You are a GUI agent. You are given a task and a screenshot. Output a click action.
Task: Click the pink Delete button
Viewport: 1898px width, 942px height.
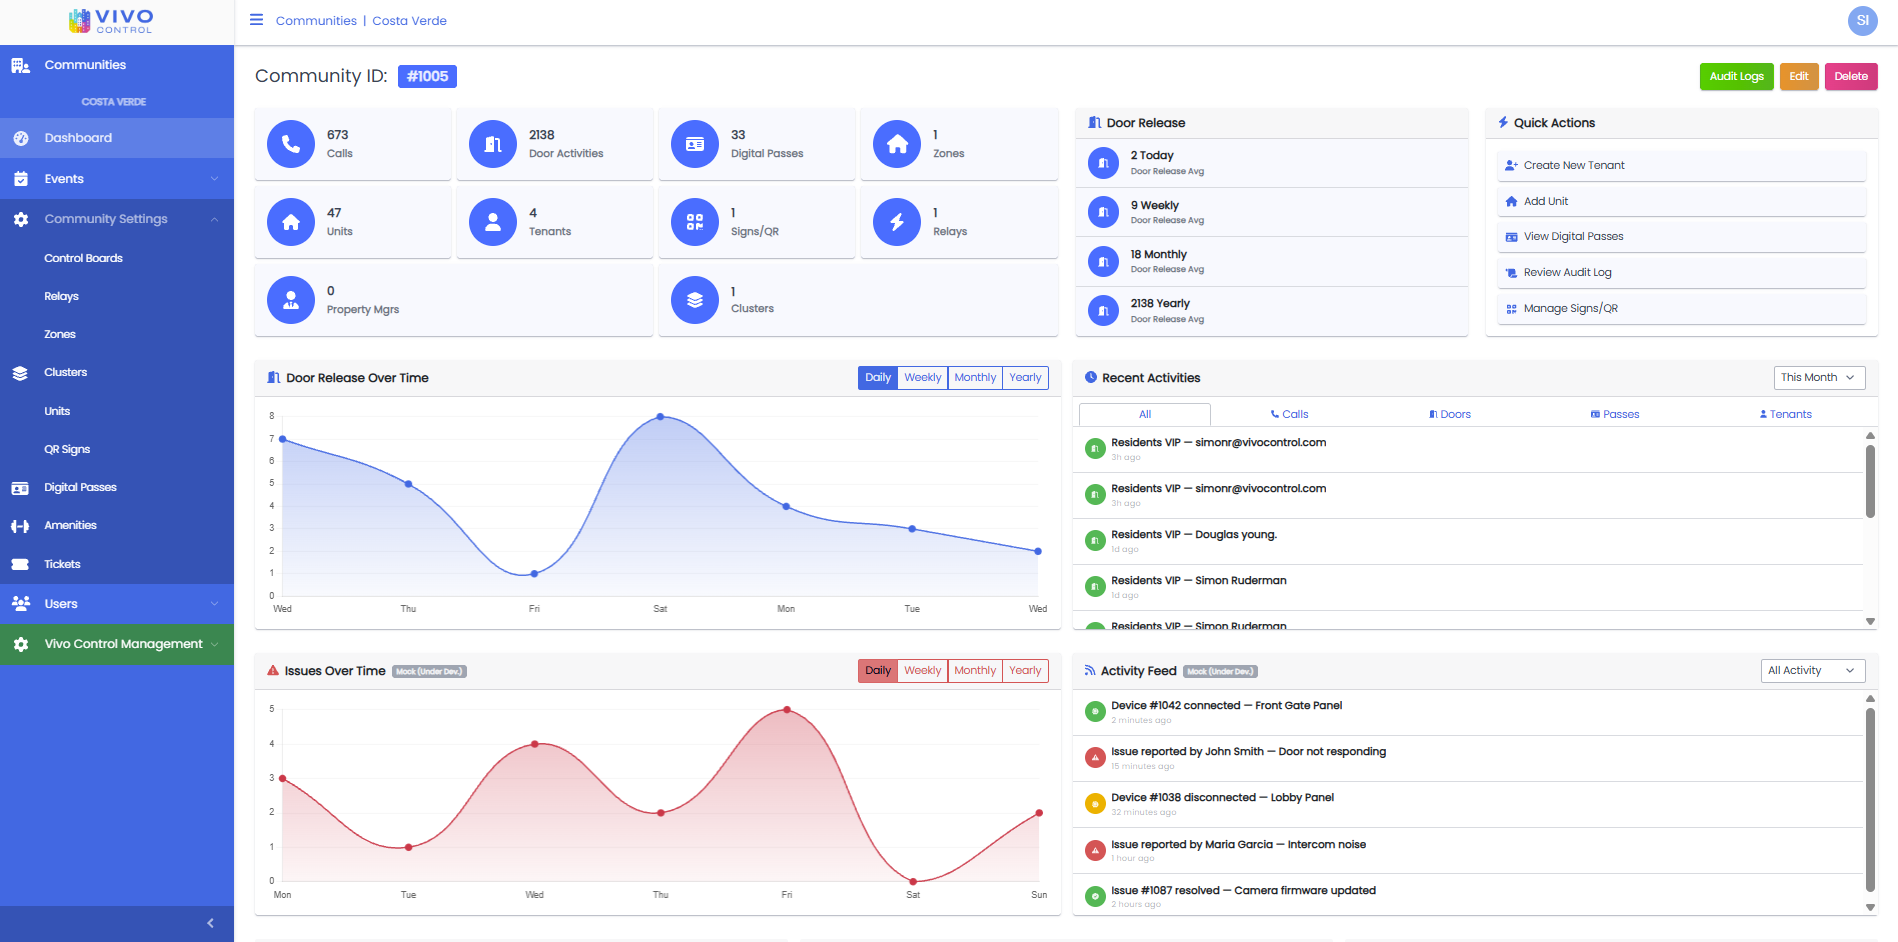pyautogui.click(x=1850, y=76)
